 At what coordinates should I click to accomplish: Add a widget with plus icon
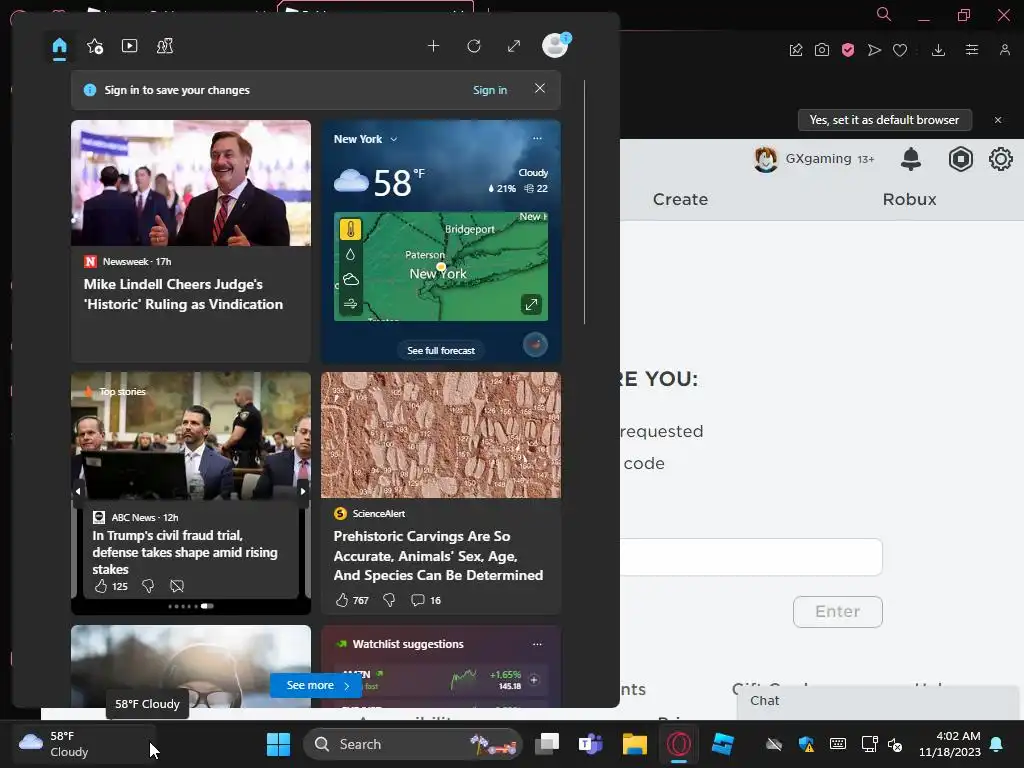(x=434, y=46)
